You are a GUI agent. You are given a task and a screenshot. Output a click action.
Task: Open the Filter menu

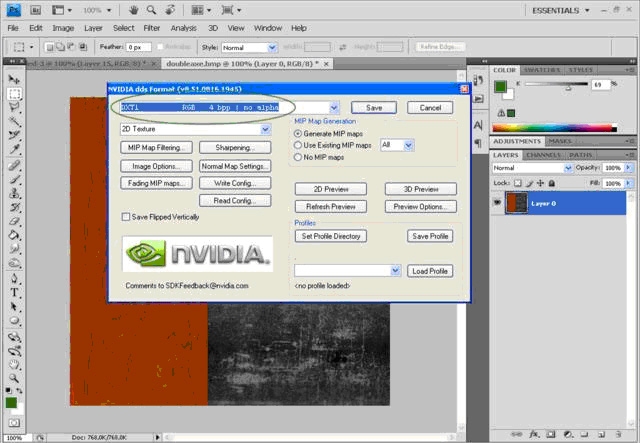(x=151, y=28)
